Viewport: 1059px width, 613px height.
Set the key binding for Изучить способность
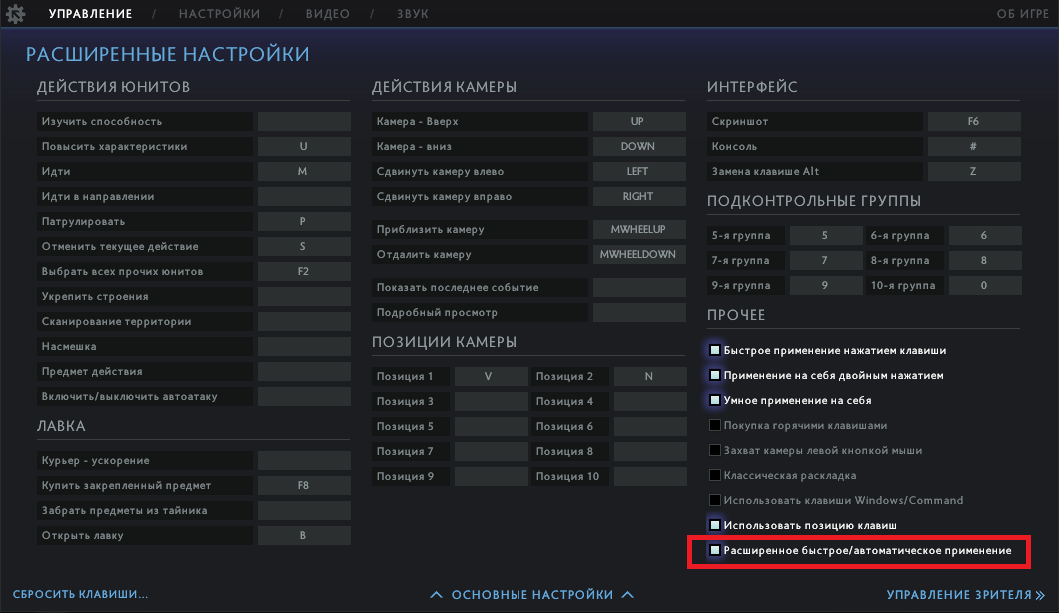tap(304, 122)
